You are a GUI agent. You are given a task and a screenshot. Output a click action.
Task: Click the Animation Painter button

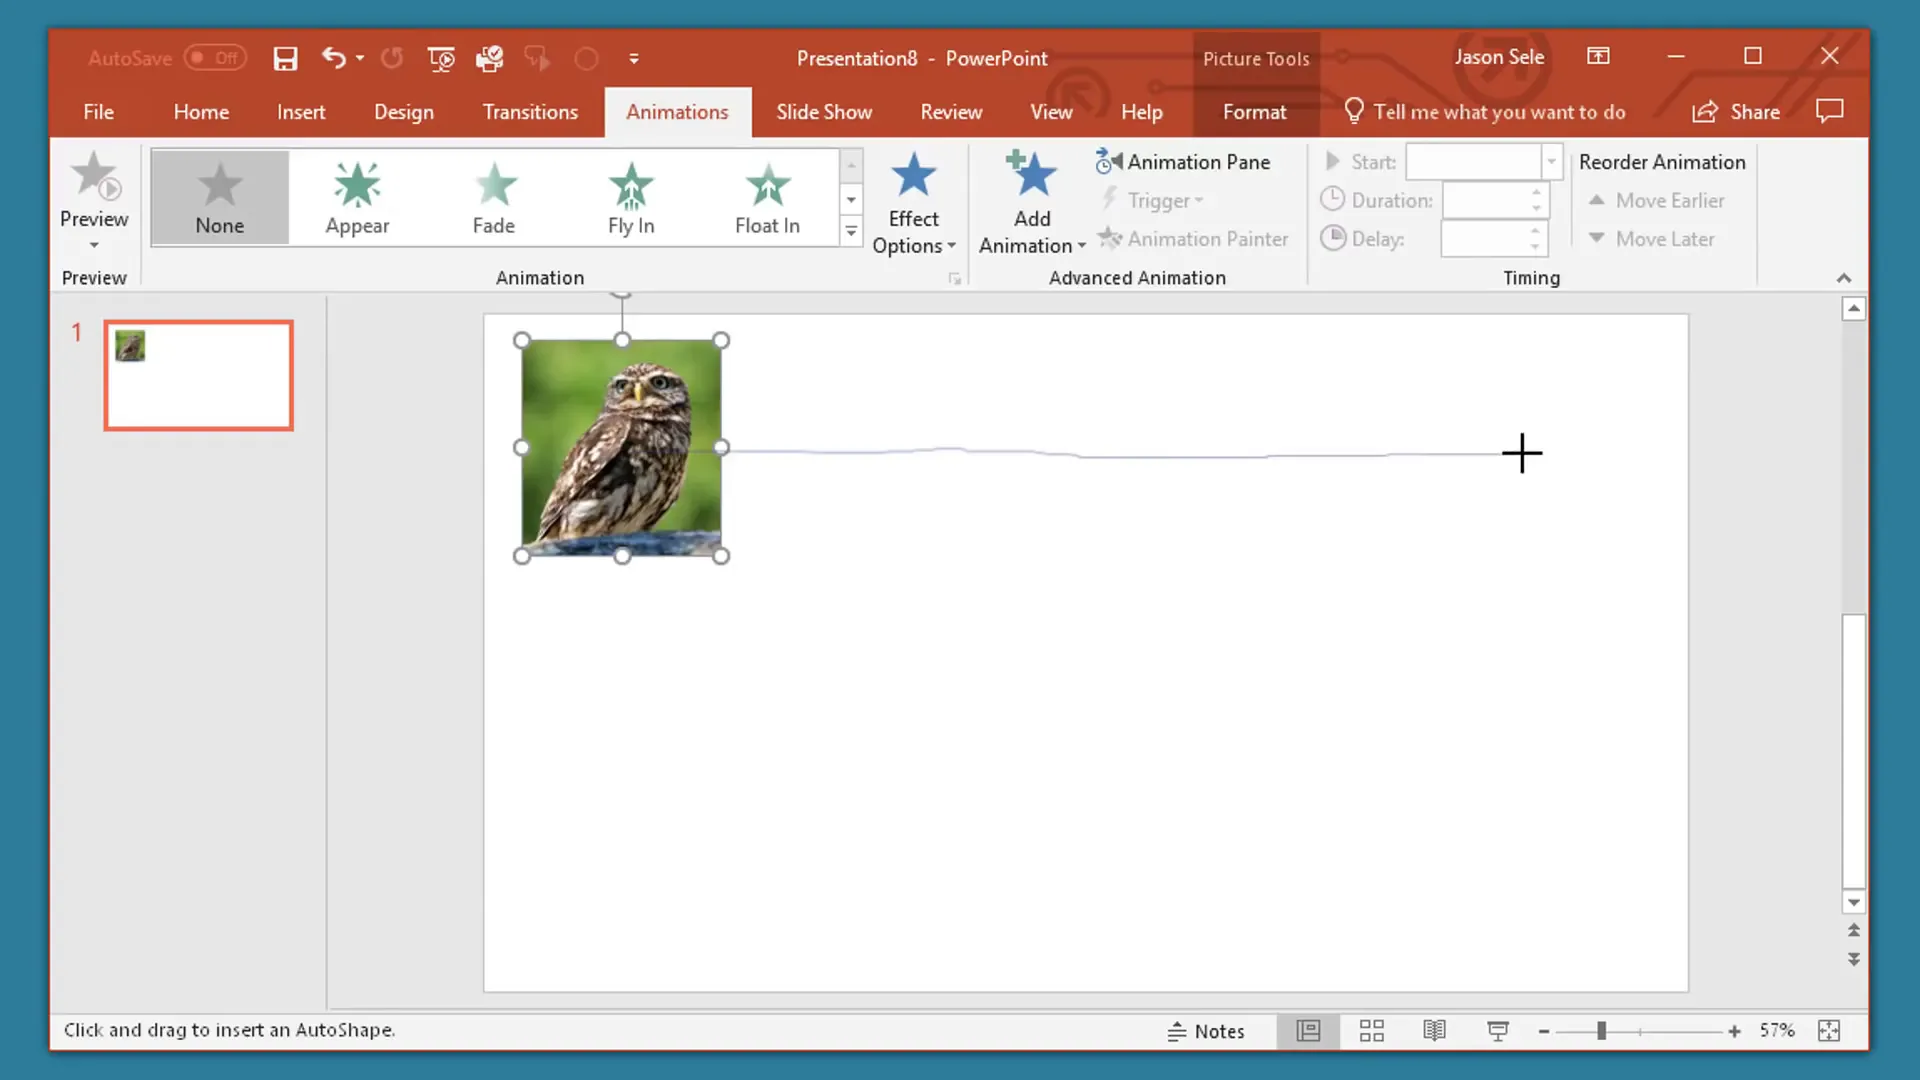pos(1193,239)
